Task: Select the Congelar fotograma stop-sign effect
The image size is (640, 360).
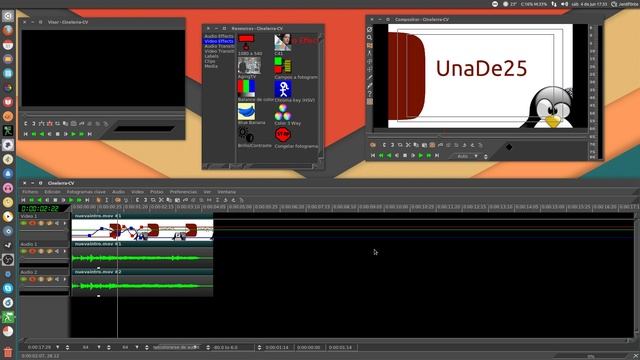Action: 283,134
